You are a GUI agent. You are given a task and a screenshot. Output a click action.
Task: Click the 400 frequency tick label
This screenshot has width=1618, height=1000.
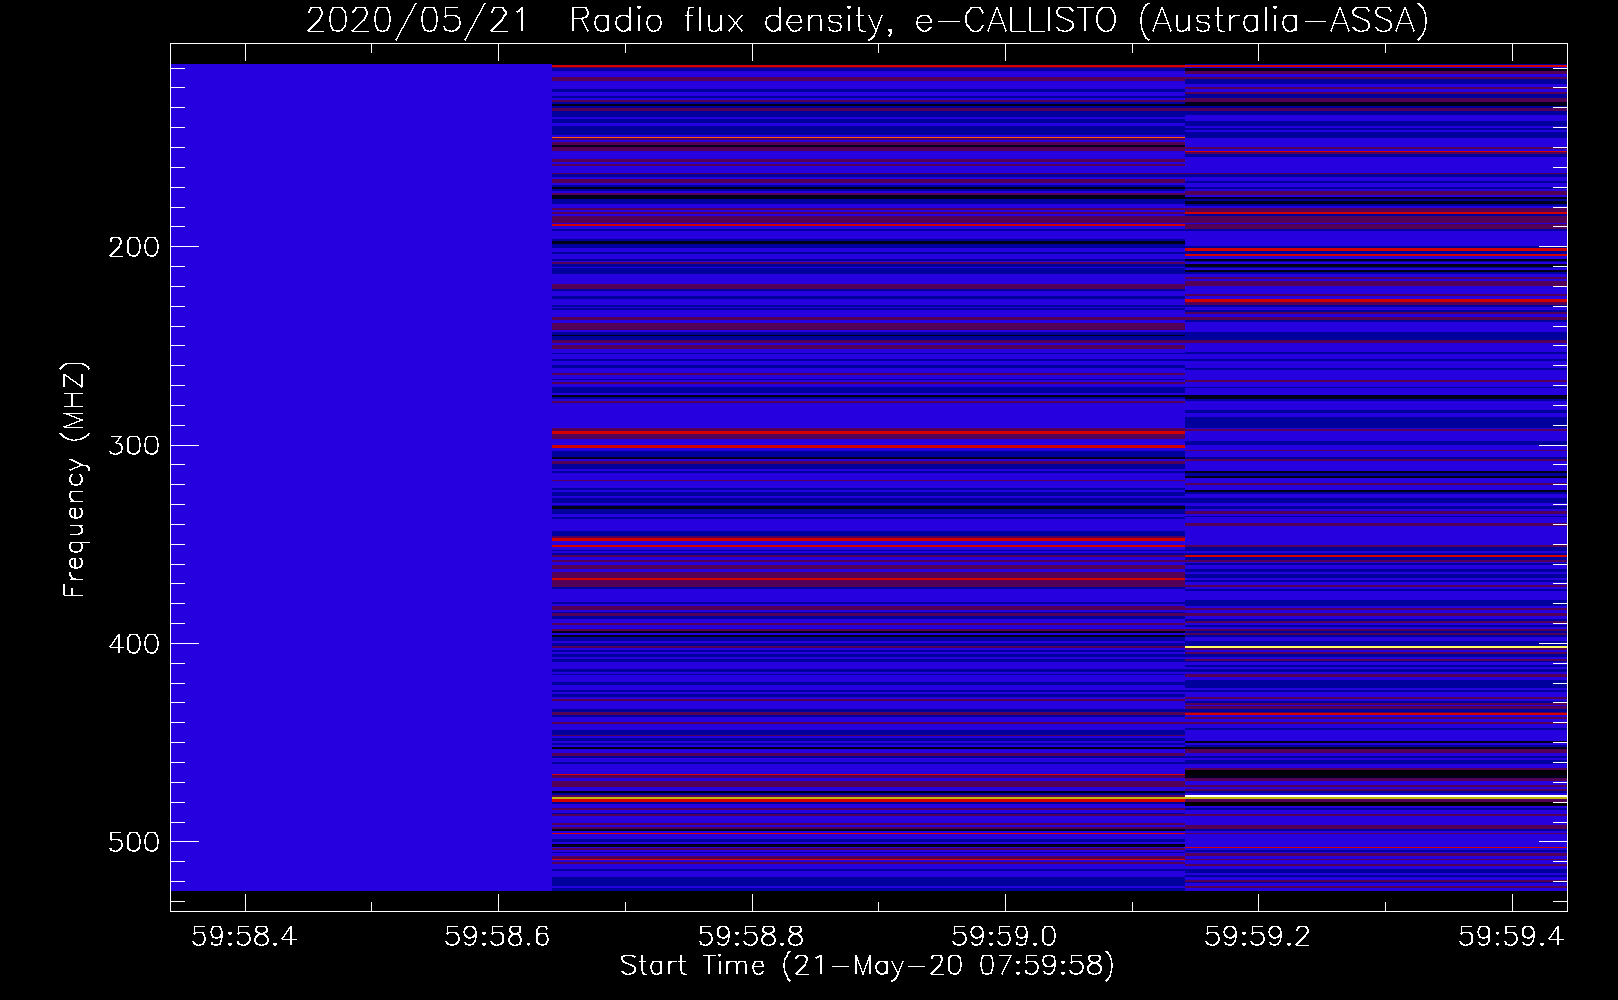click(x=133, y=644)
